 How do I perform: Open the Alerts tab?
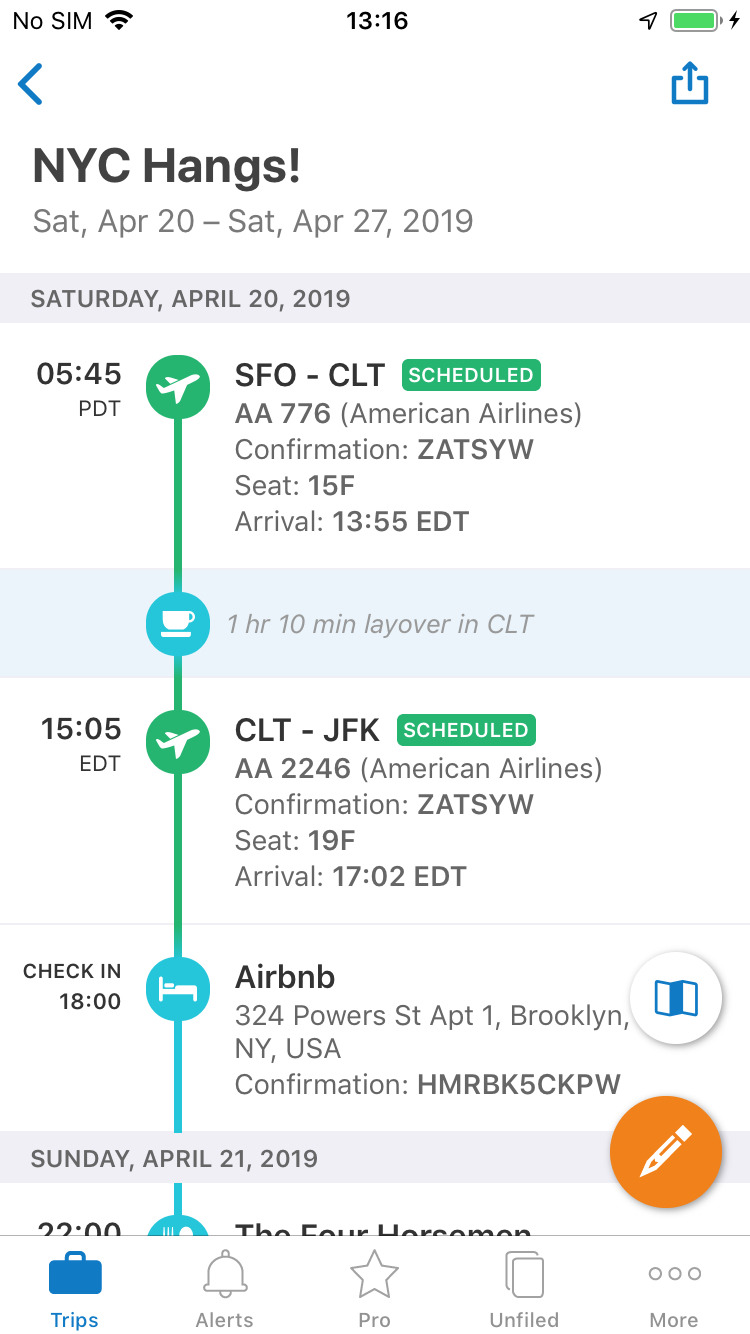coord(225,1288)
